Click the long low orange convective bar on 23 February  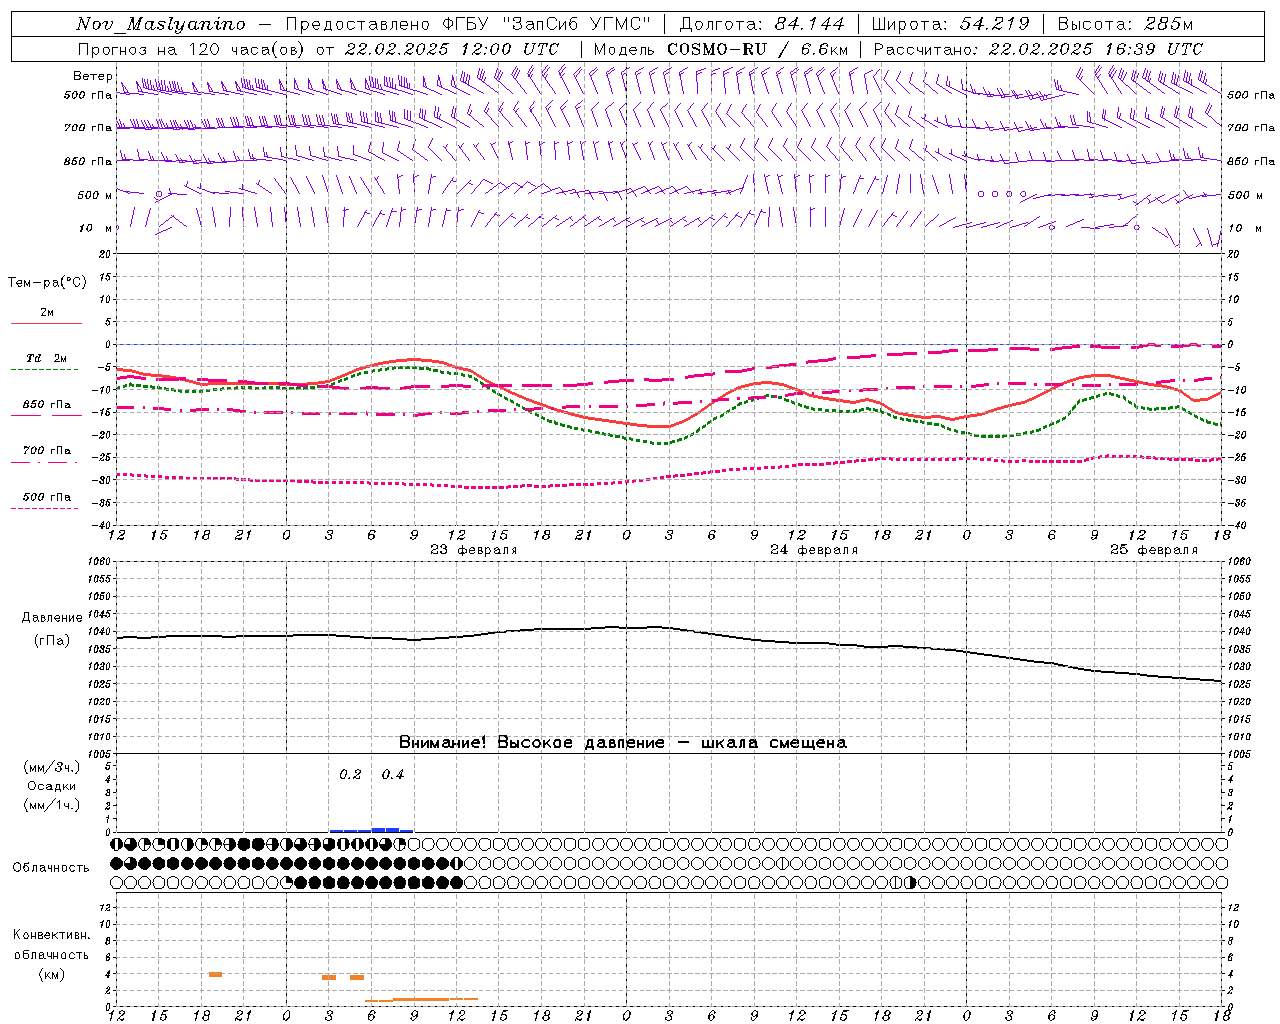point(421,999)
